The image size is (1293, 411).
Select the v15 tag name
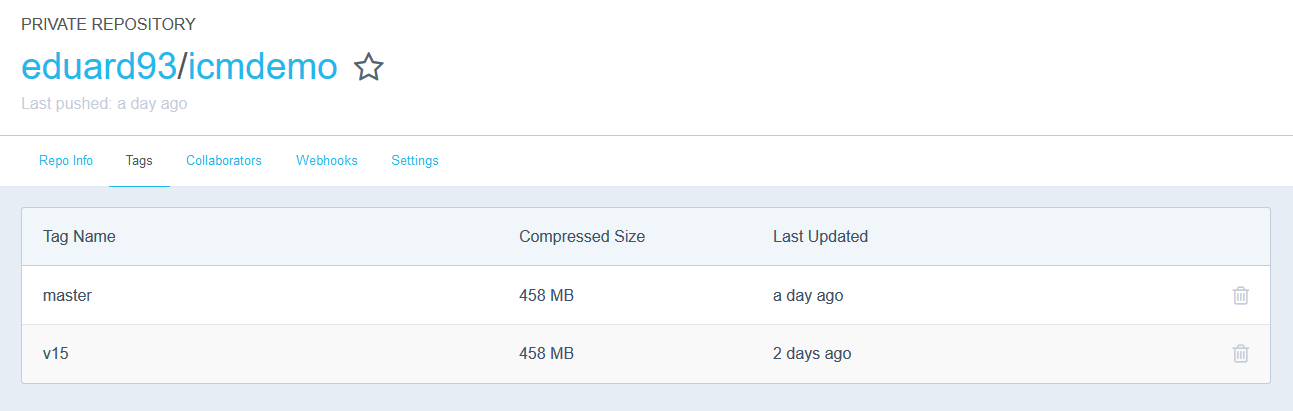56,354
